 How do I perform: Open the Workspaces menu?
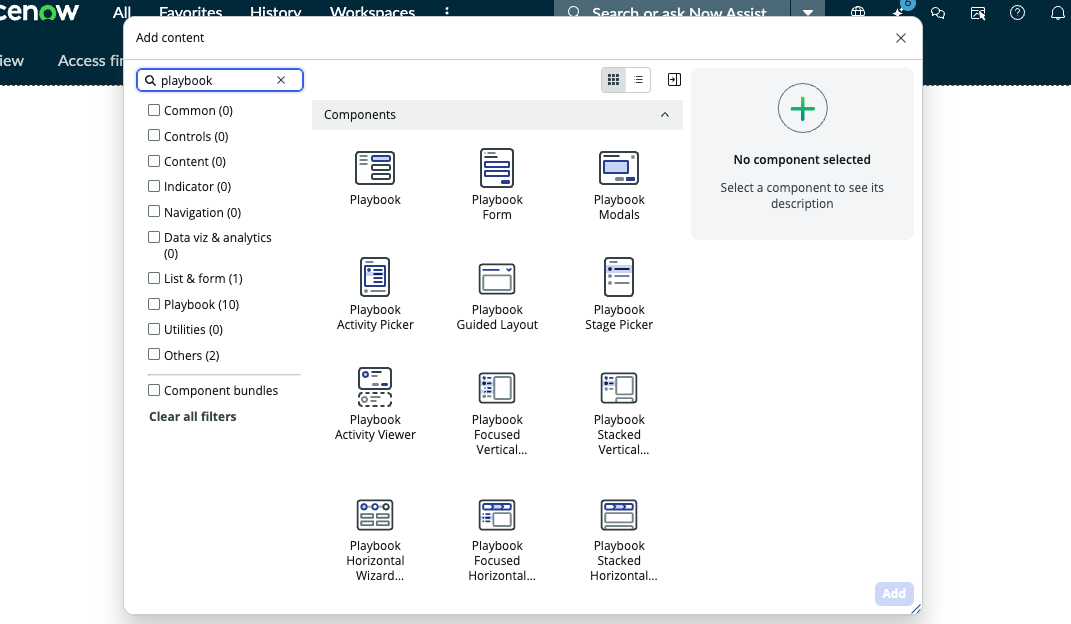[372, 12]
